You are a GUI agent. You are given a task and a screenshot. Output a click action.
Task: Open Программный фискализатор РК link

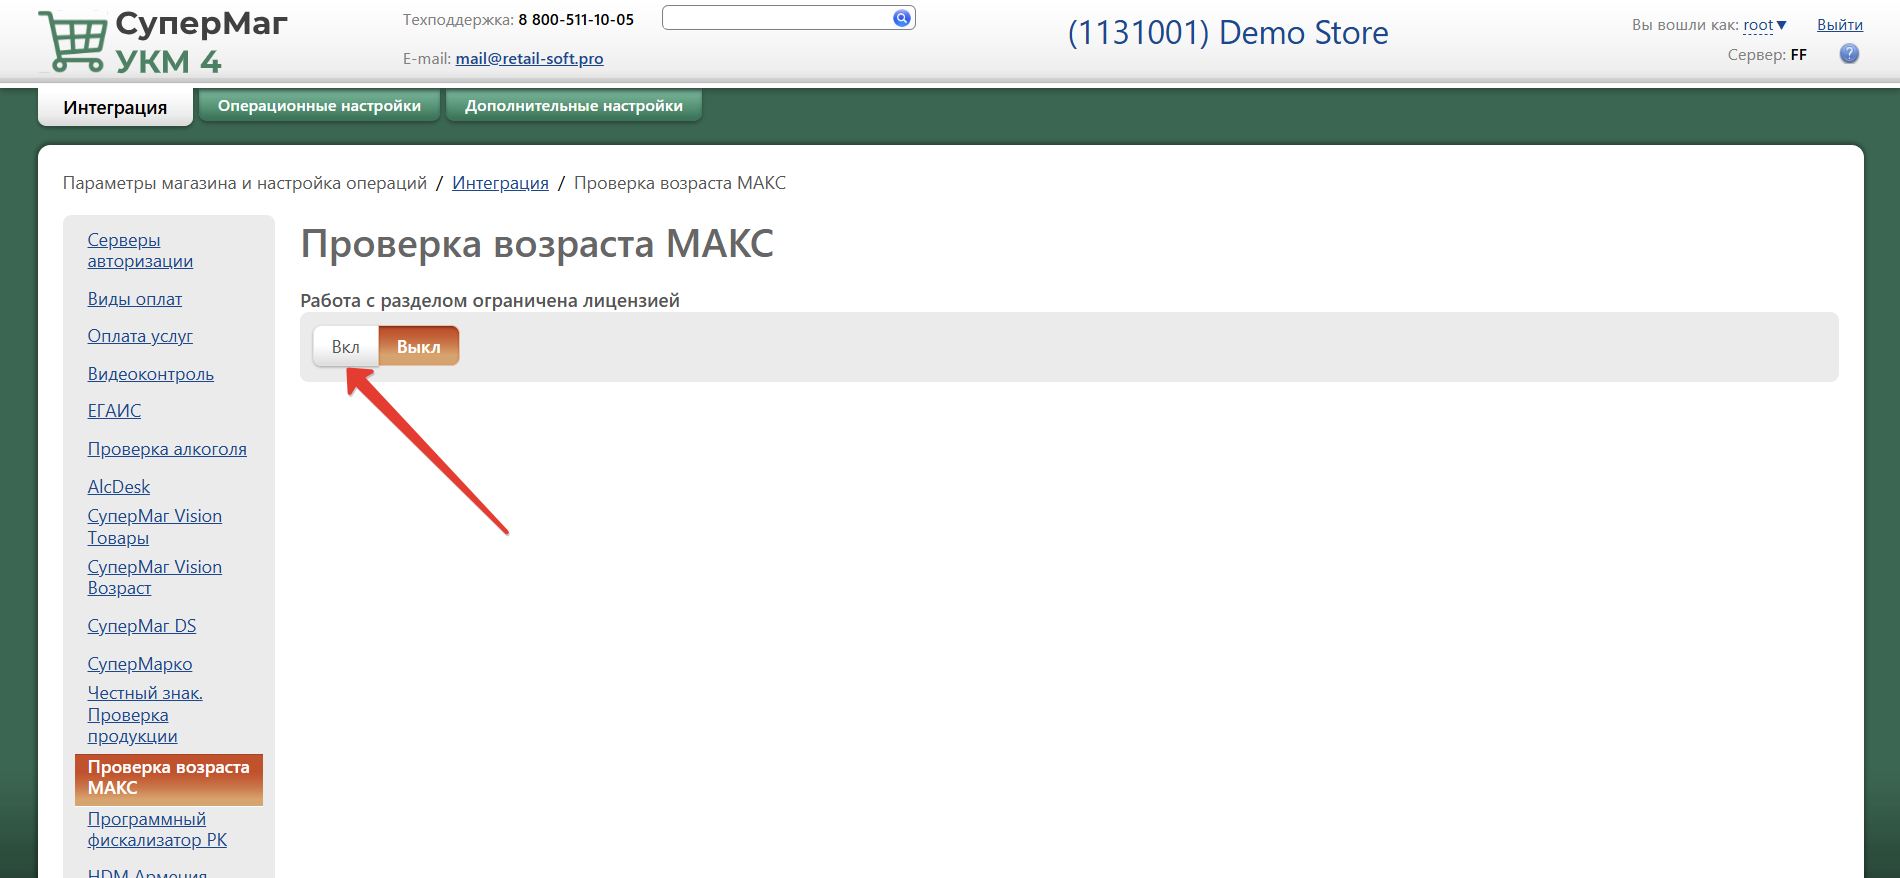coord(156,830)
